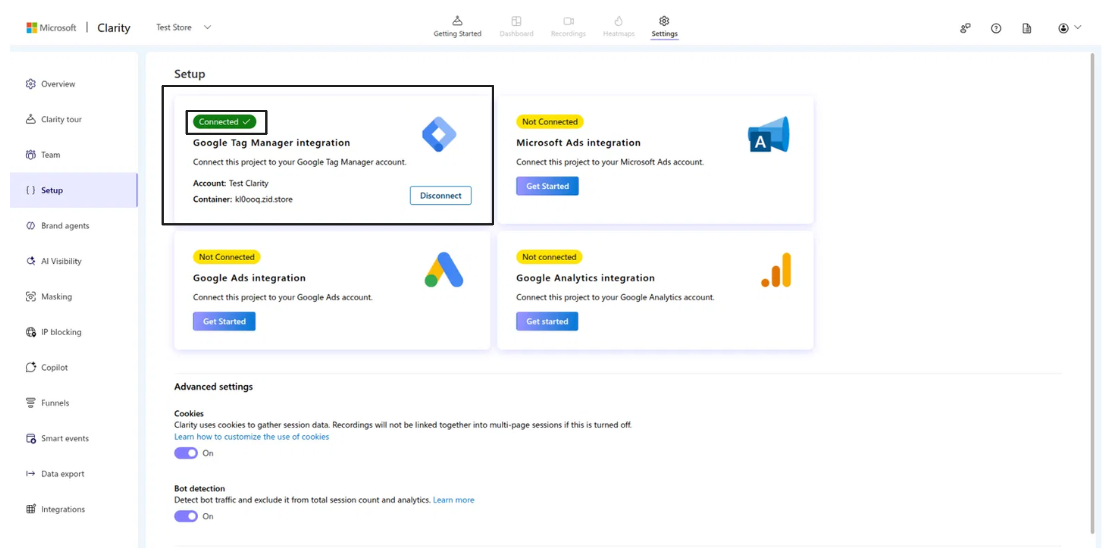The height and width of the screenshot is (558, 1111).
Task: Open Clarity tour sidebar icon
Action: (30, 119)
